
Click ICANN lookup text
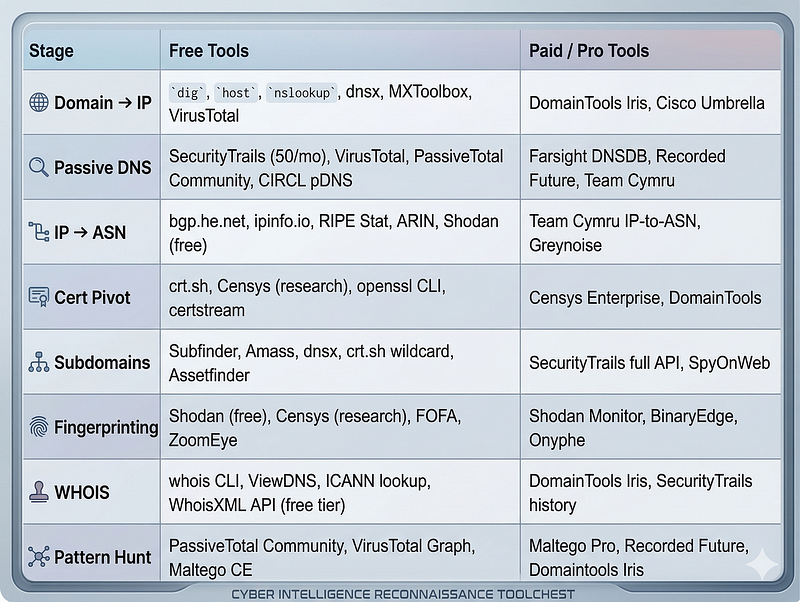pos(376,481)
